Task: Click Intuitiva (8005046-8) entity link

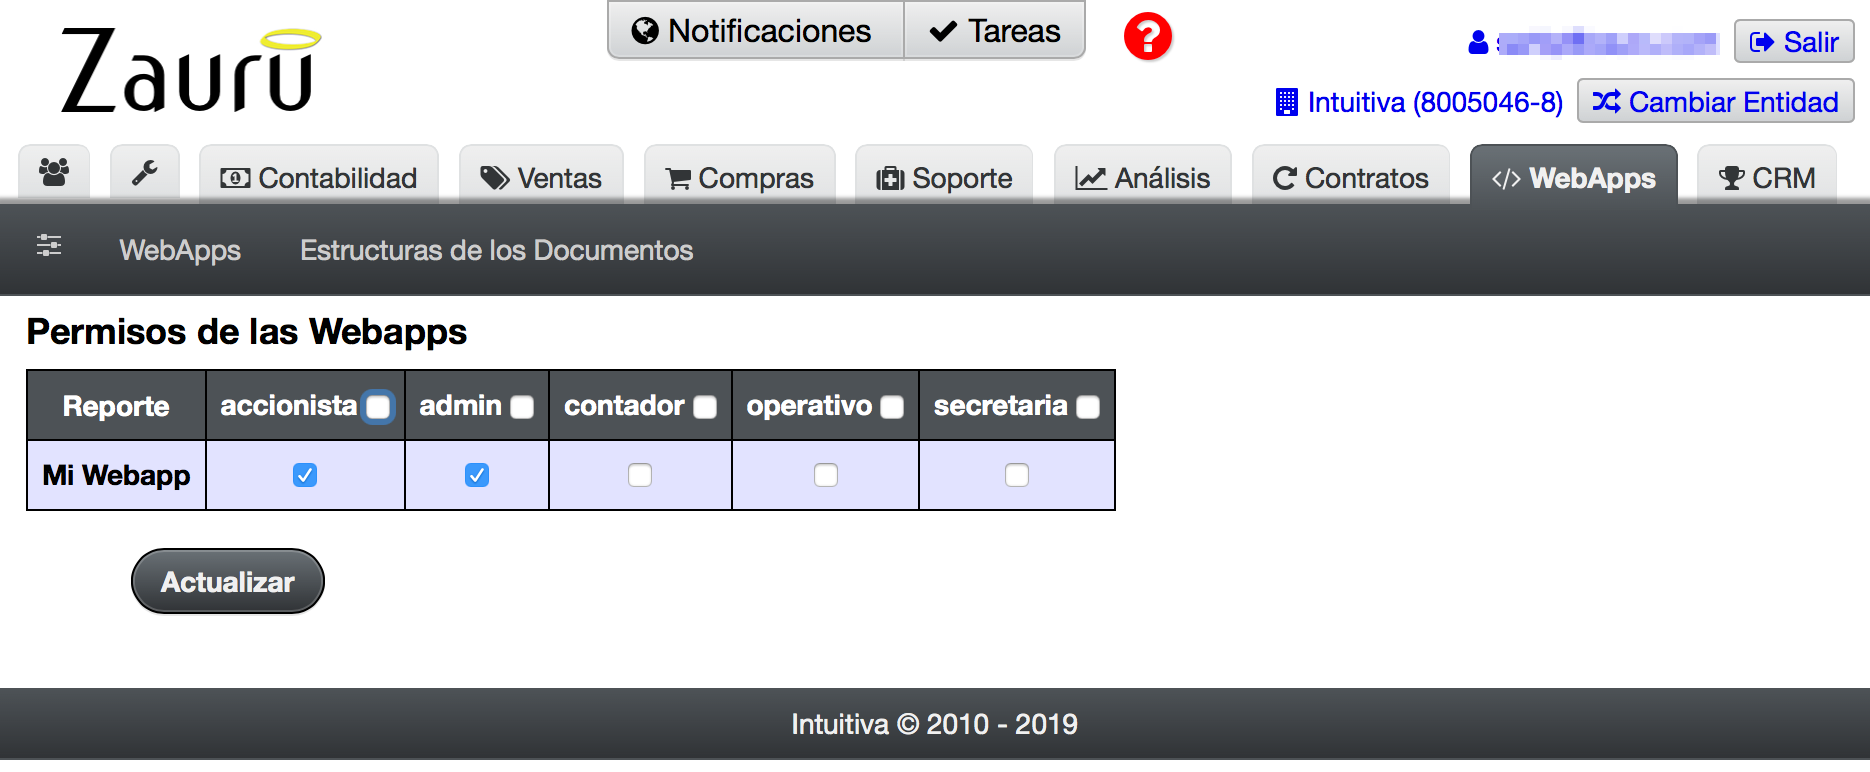Action: (x=1435, y=102)
